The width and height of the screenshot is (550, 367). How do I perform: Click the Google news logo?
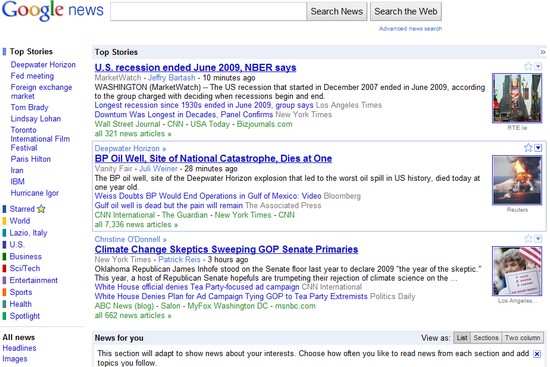tap(53, 11)
